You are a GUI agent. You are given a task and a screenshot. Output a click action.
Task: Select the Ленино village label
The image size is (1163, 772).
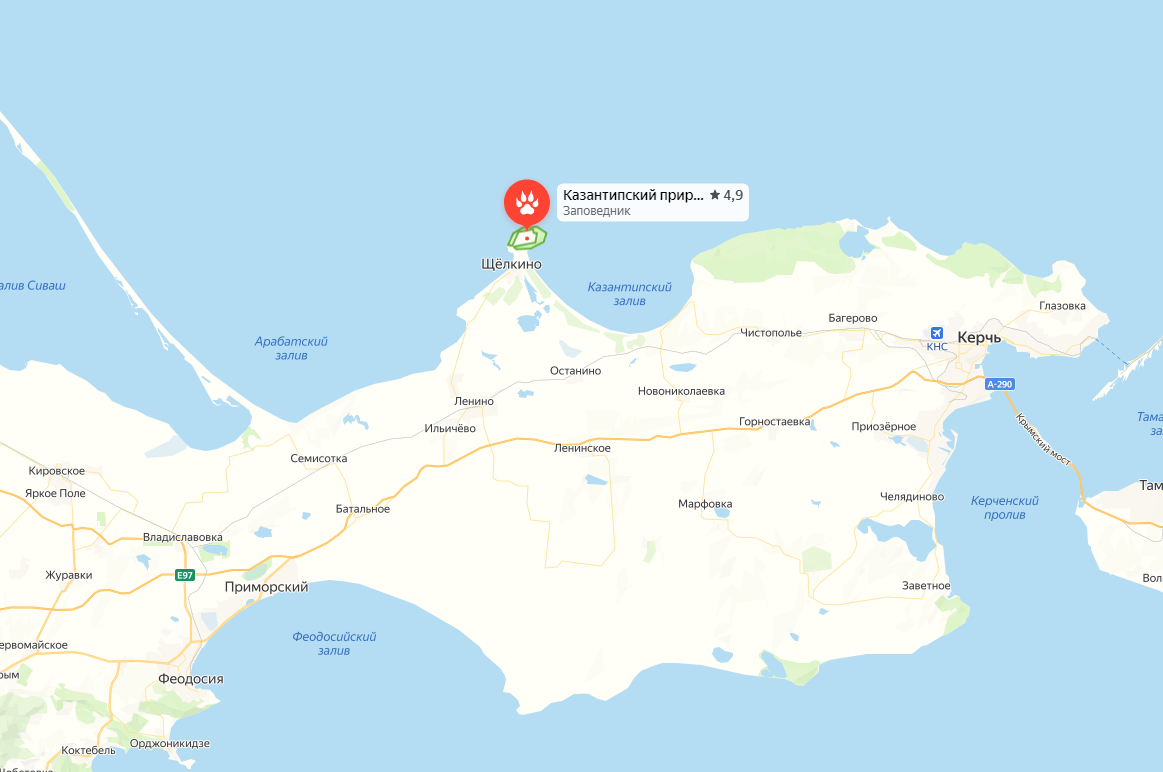(474, 401)
